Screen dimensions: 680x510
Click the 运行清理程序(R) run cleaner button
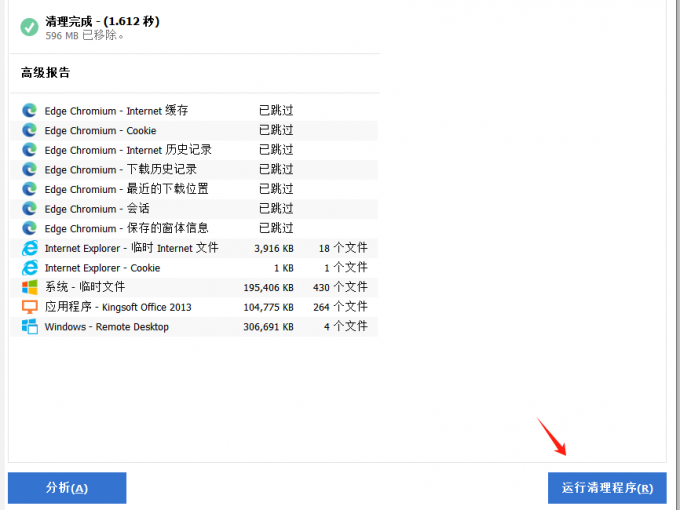(x=607, y=488)
